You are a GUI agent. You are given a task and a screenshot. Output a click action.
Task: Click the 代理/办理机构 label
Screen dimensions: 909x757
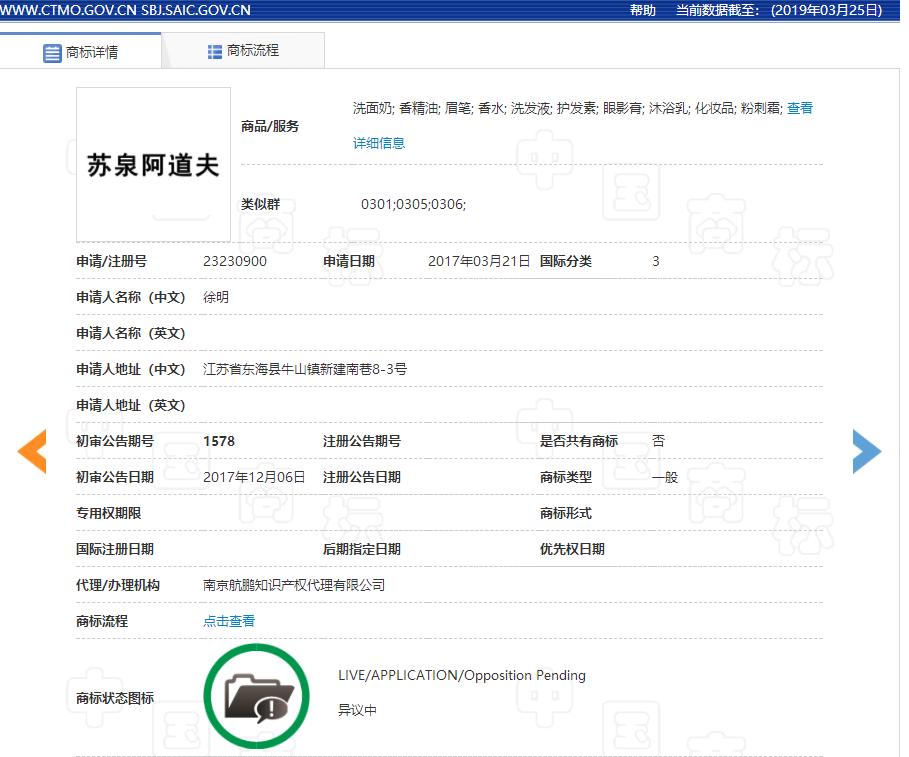coord(118,585)
